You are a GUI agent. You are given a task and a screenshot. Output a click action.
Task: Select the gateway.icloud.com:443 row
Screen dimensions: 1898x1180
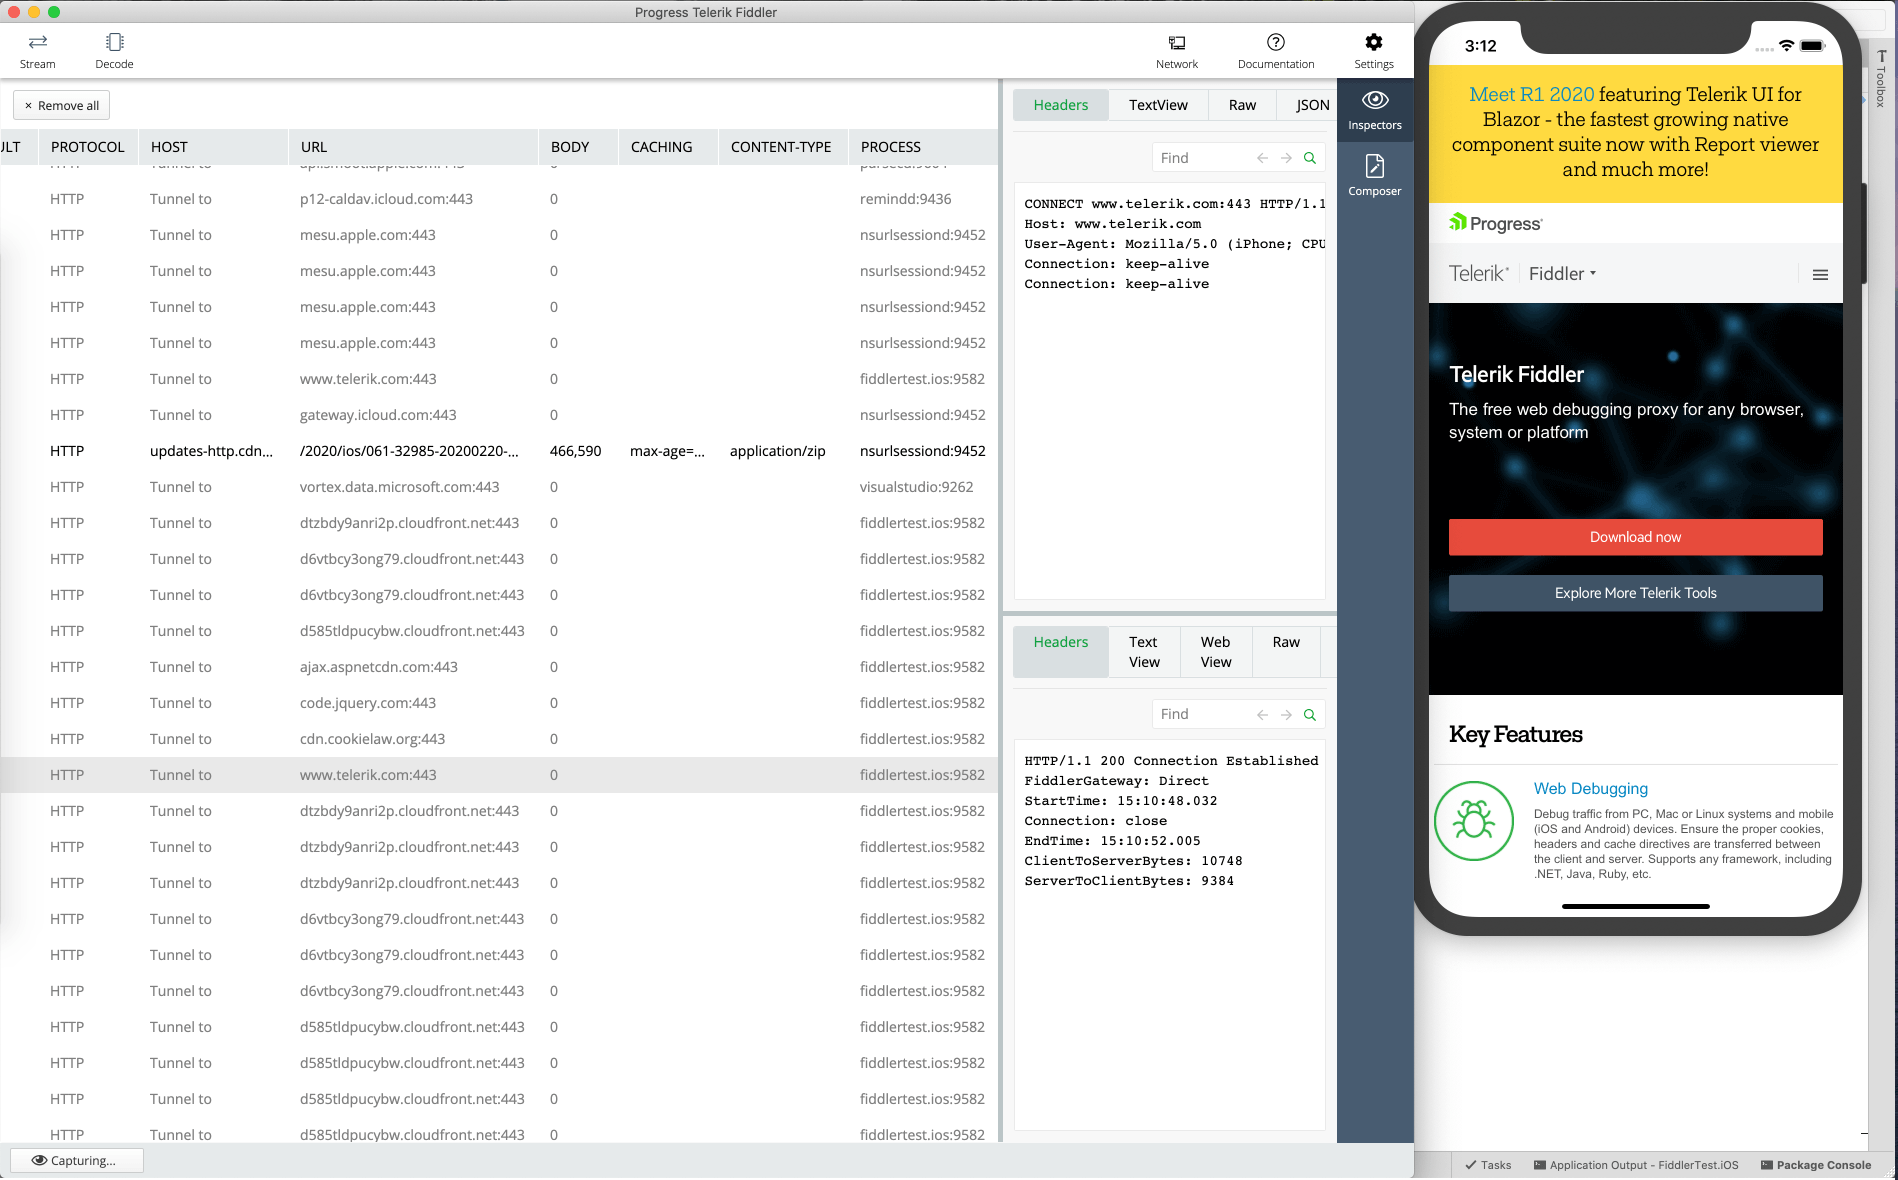(x=499, y=415)
